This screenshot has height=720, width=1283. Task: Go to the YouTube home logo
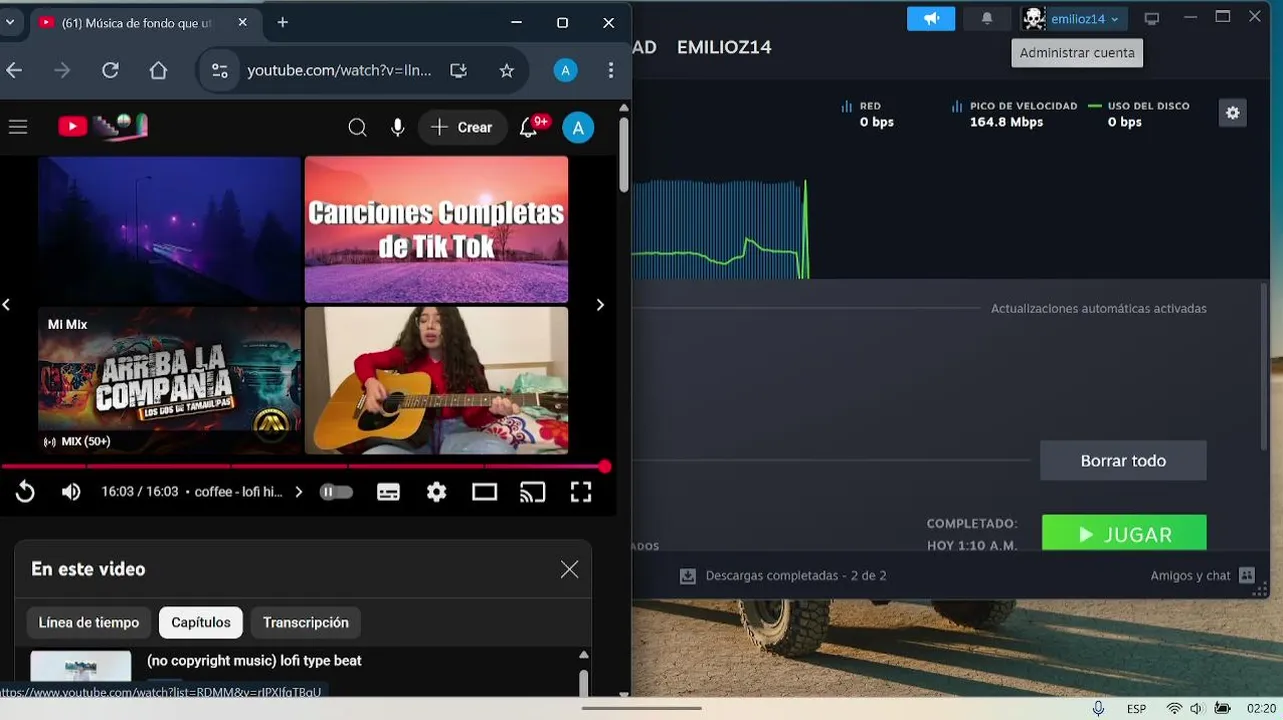(103, 126)
